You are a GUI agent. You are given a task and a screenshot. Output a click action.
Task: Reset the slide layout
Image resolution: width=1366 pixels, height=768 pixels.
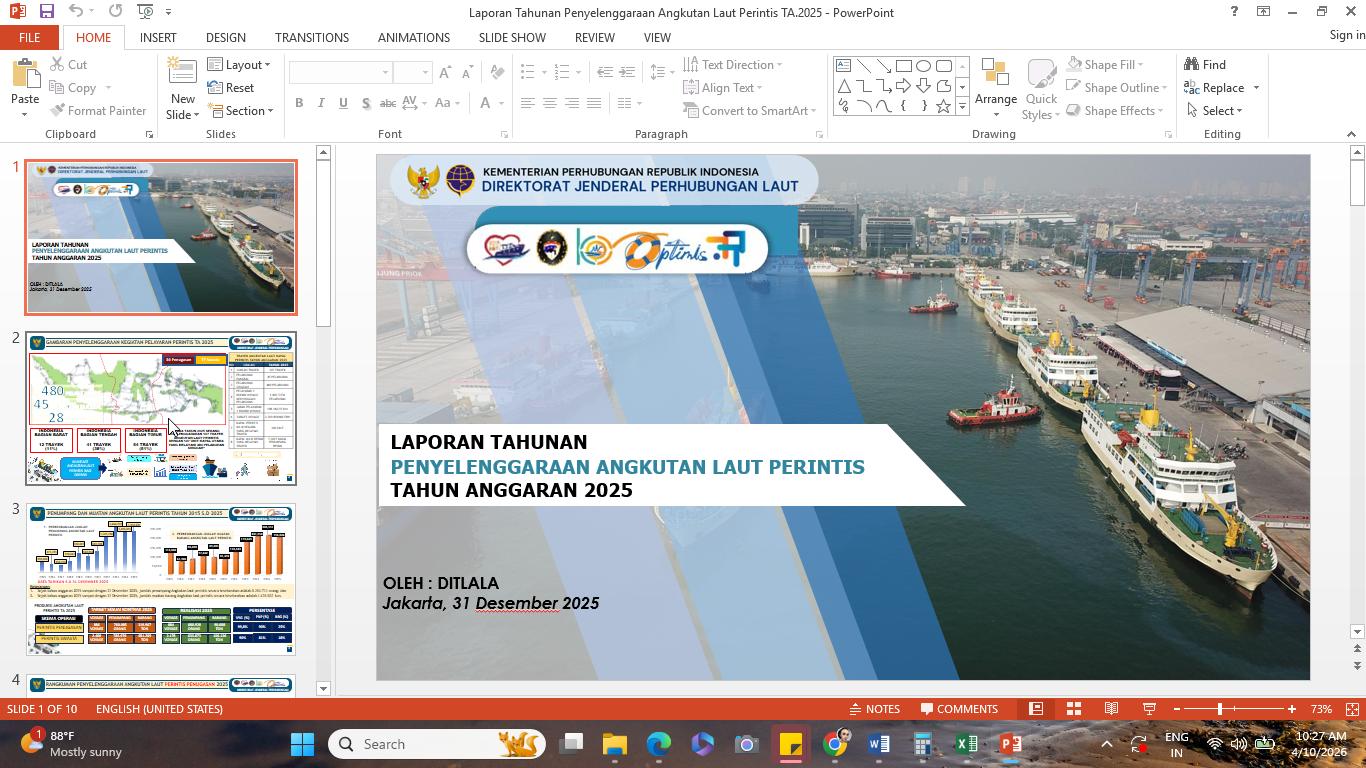click(231, 88)
